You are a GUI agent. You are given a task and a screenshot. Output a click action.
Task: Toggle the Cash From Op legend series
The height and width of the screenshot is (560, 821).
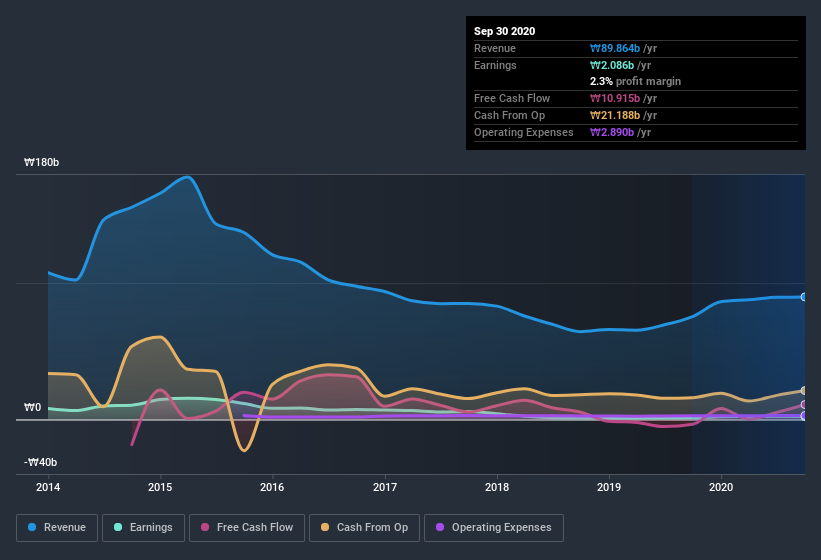coord(364,528)
